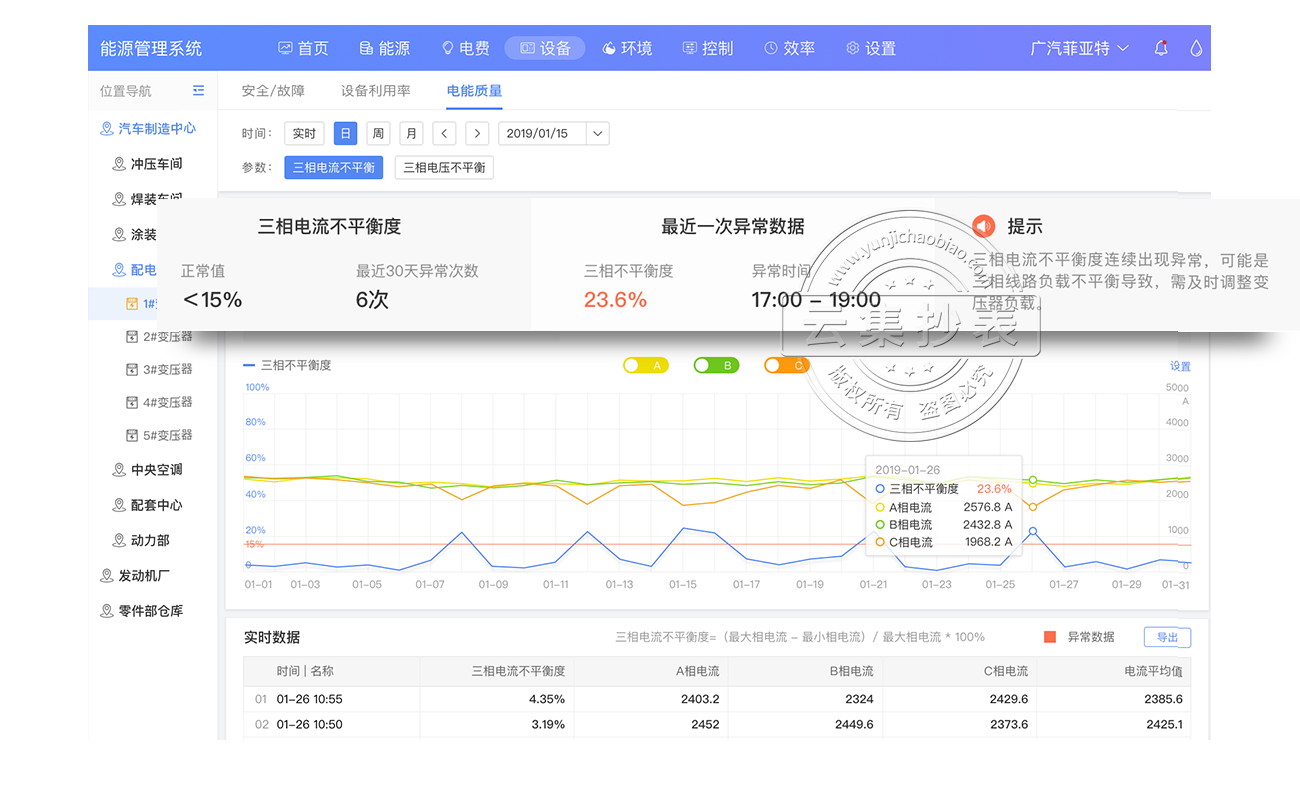Select 发动机厂 in location tree
Image resolution: width=1300 pixels, height=799 pixels.
tap(144, 575)
